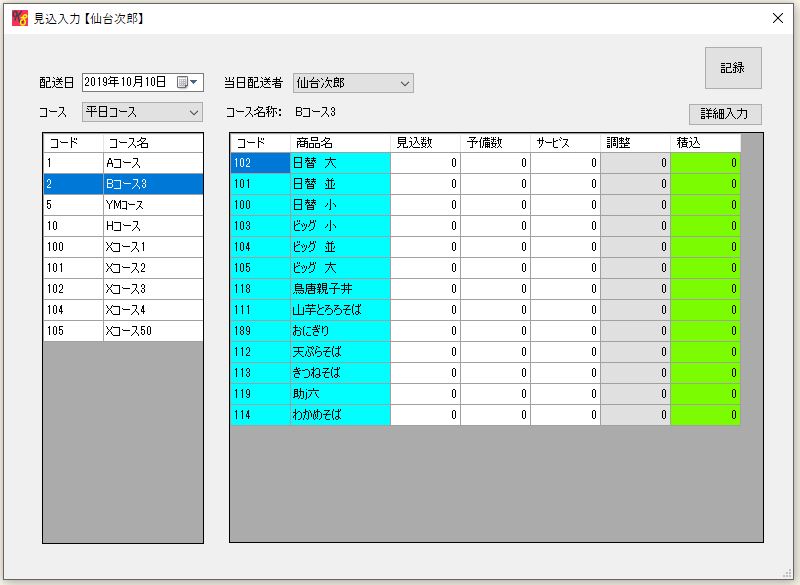Expand the 当日配送者 dropdown

pyautogui.click(x=404, y=83)
